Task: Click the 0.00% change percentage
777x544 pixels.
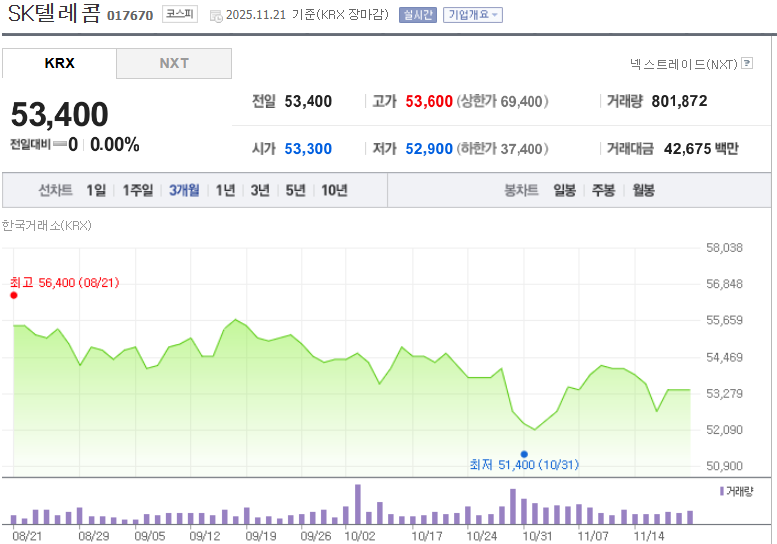Action: click(x=114, y=145)
